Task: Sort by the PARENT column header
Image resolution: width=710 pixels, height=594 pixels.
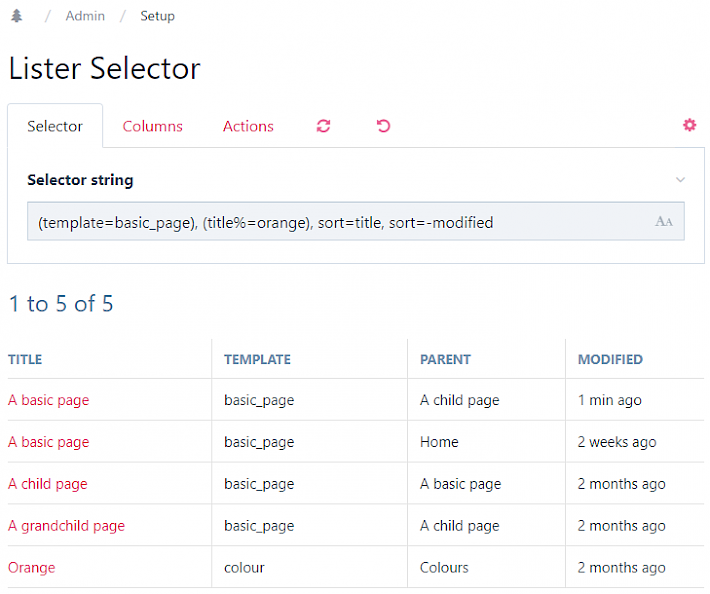Action: point(445,359)
